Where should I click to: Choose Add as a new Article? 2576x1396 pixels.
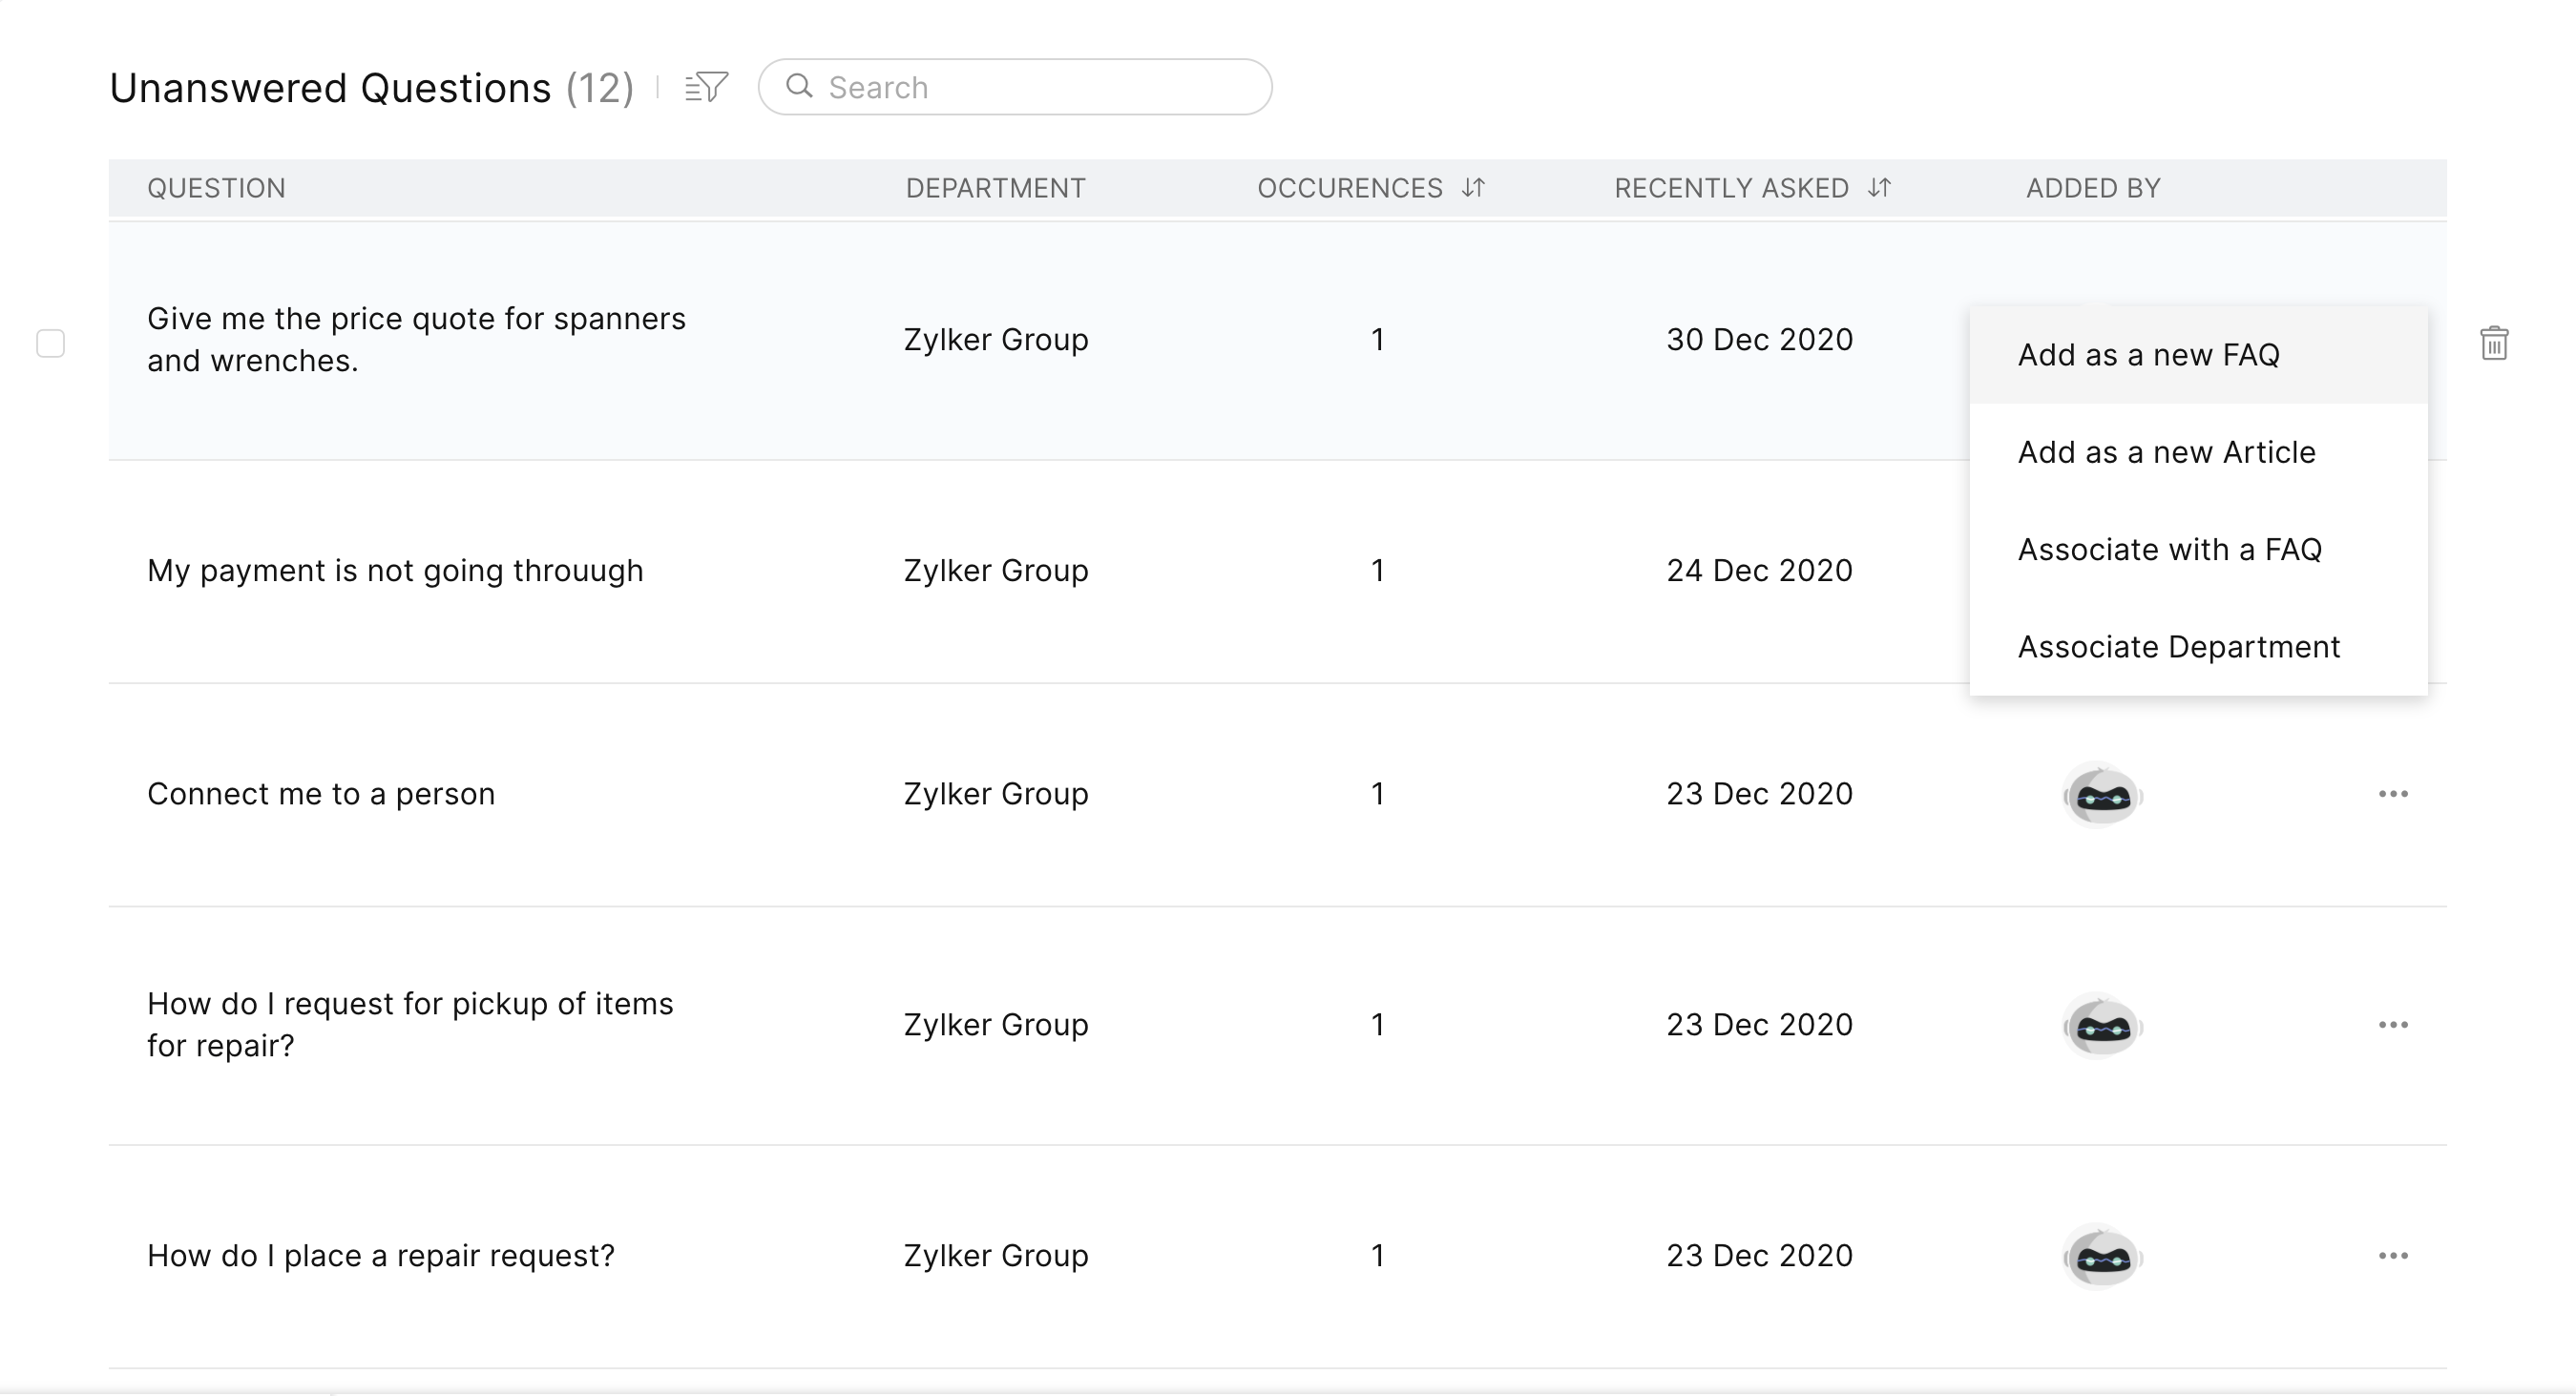(2166, 452)
